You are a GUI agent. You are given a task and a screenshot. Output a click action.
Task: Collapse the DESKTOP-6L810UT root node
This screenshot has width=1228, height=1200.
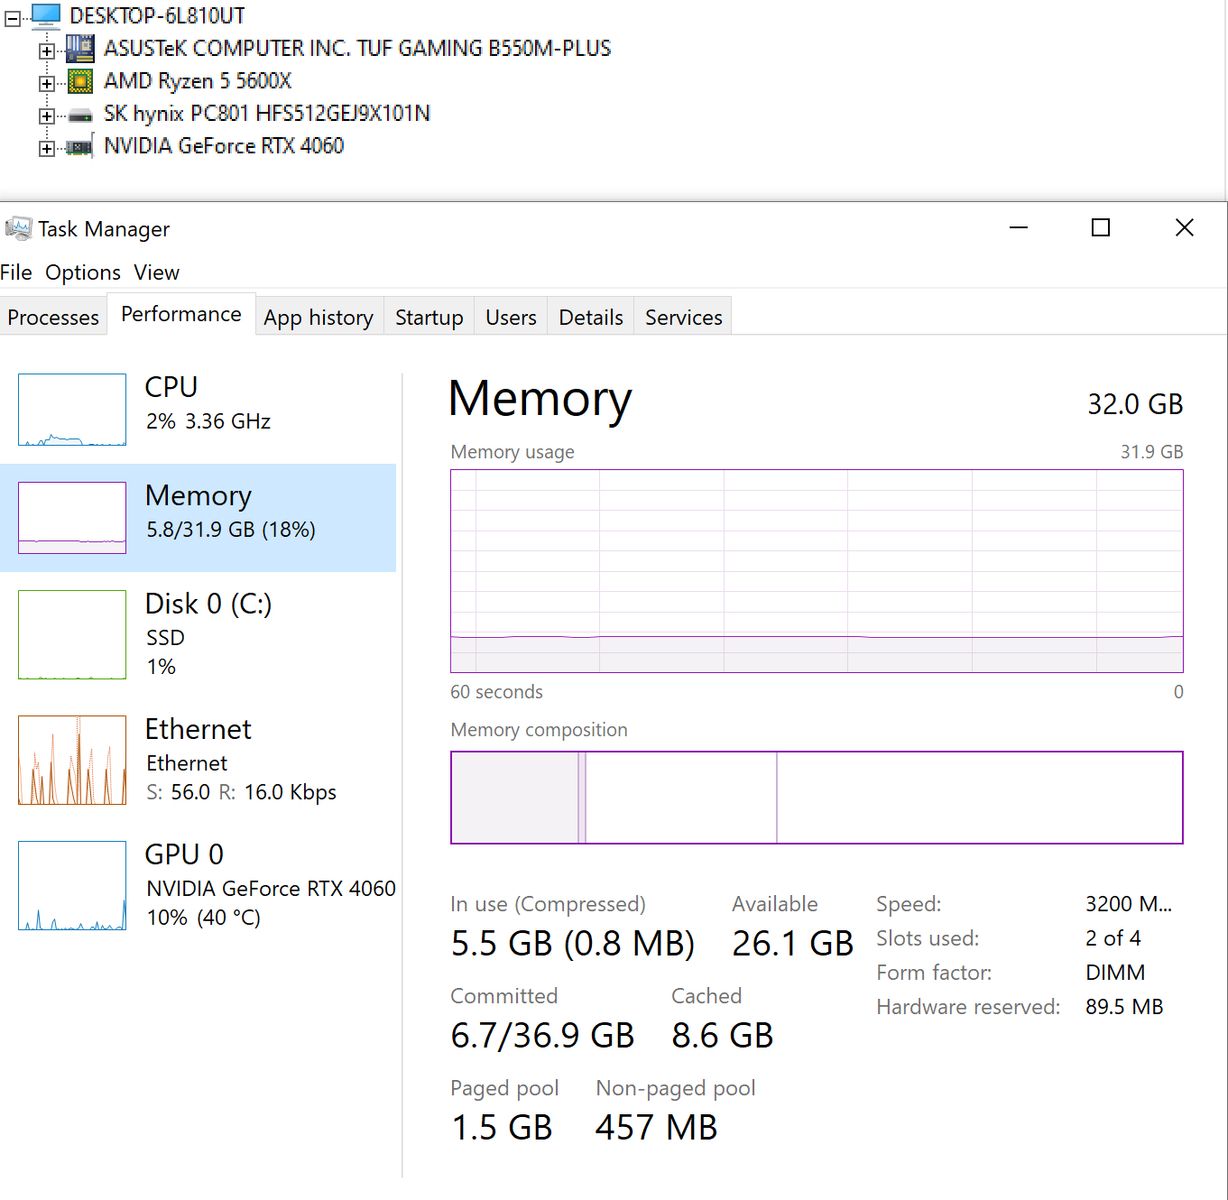pos(13,18)
